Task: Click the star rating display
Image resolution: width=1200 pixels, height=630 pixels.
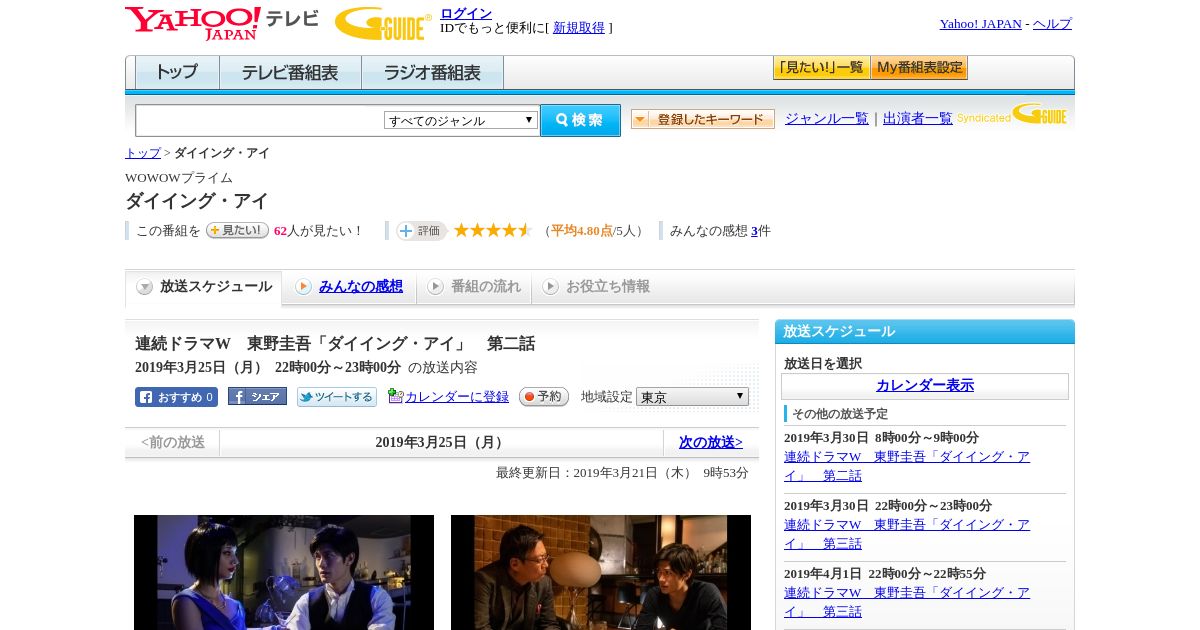Action: pyautogui.click(x=493, y=230)
